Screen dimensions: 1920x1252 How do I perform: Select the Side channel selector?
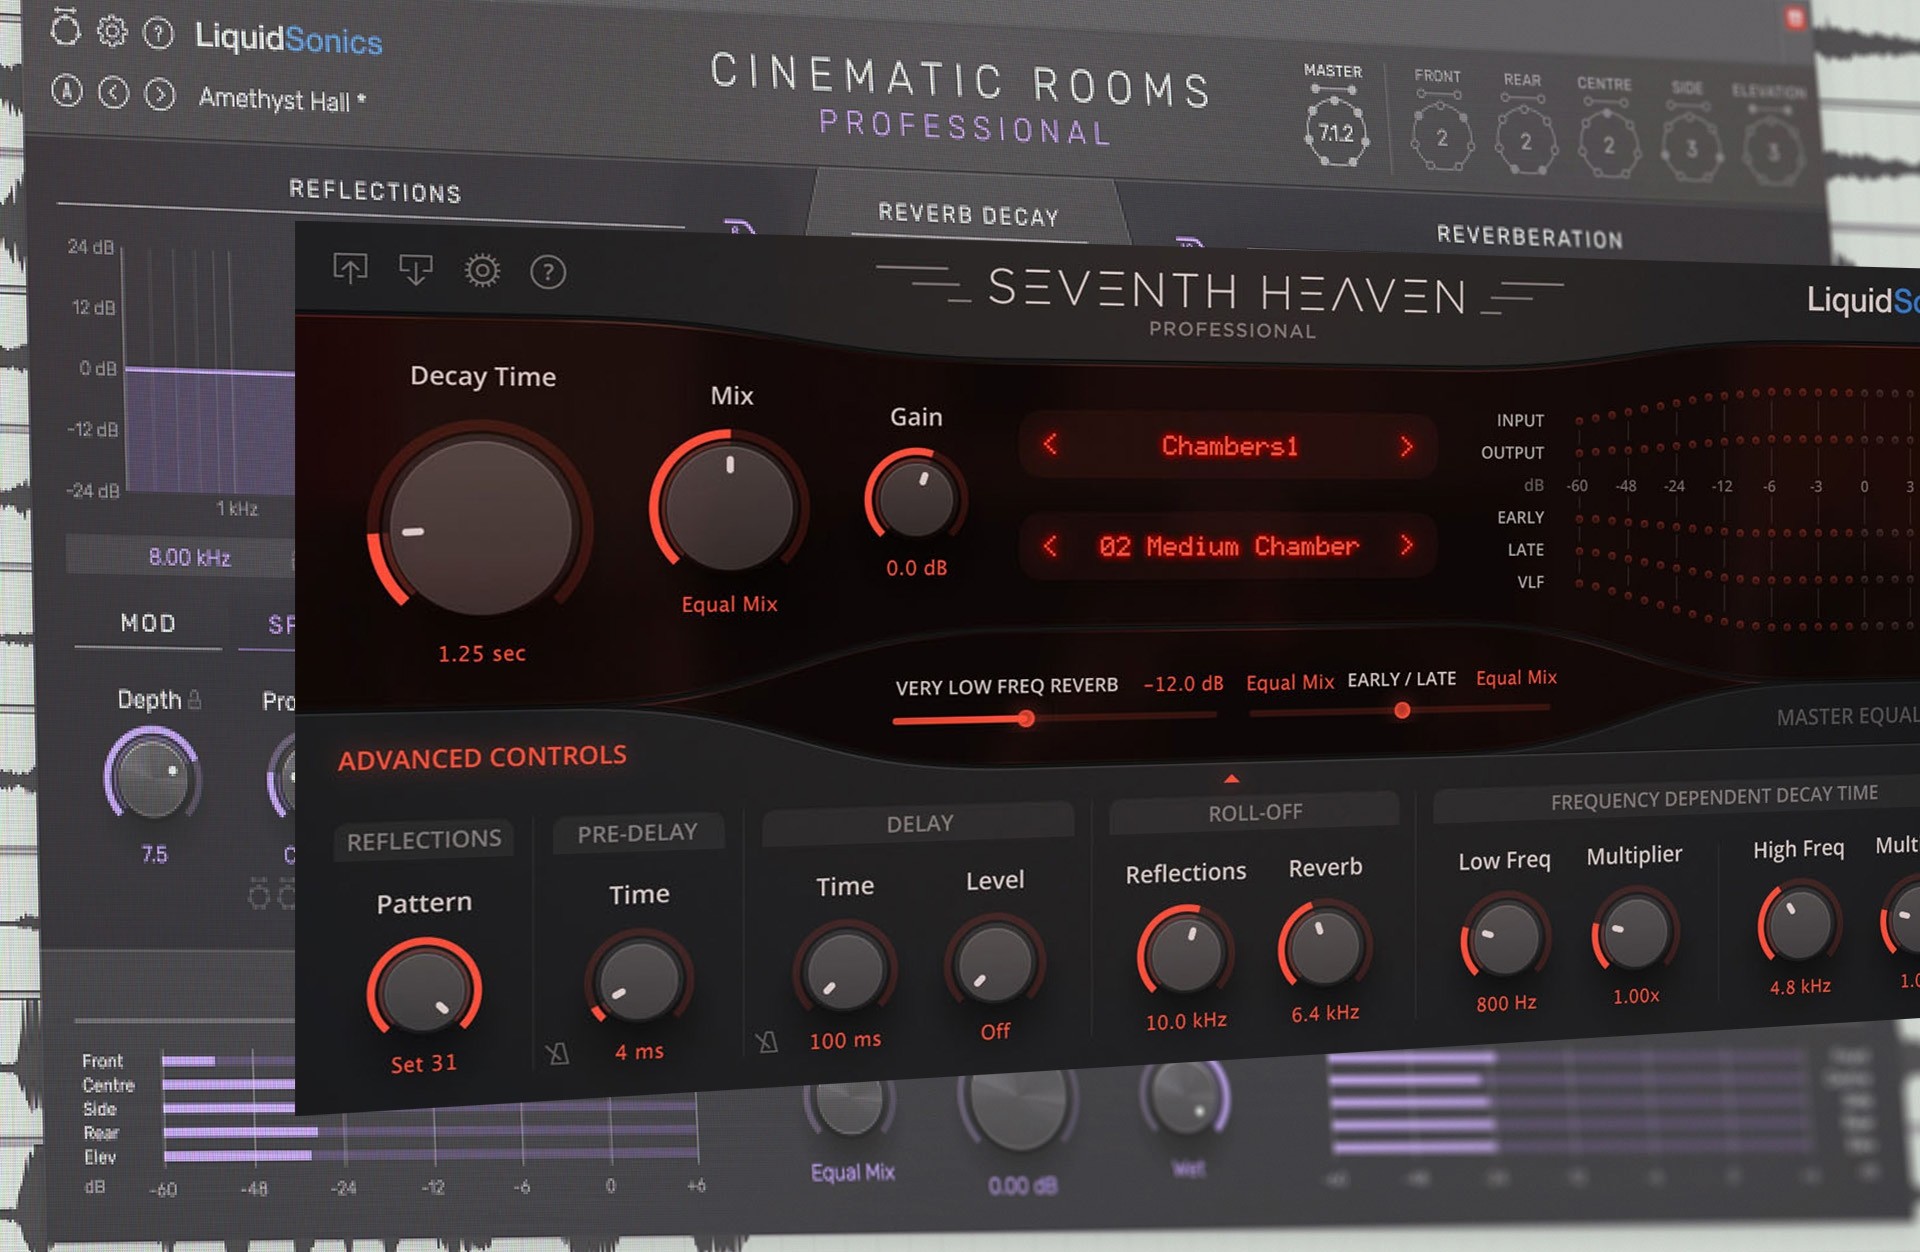pyautogui.click(x=1691, y=148)
